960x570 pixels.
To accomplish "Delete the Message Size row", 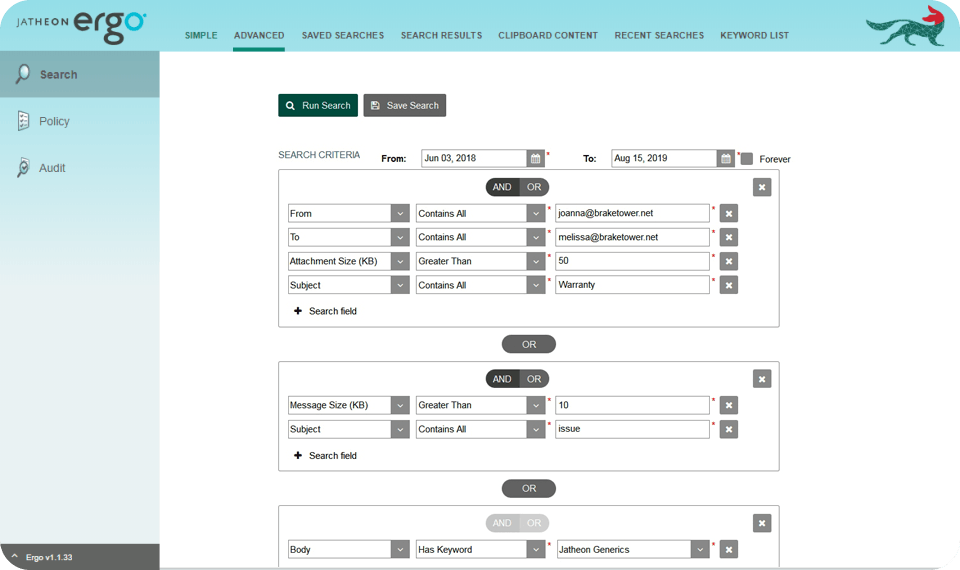I will (729, 405).
